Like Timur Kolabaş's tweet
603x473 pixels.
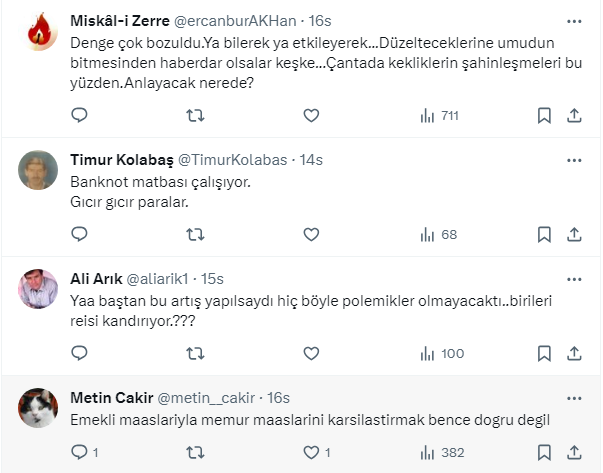pos(311,235)
